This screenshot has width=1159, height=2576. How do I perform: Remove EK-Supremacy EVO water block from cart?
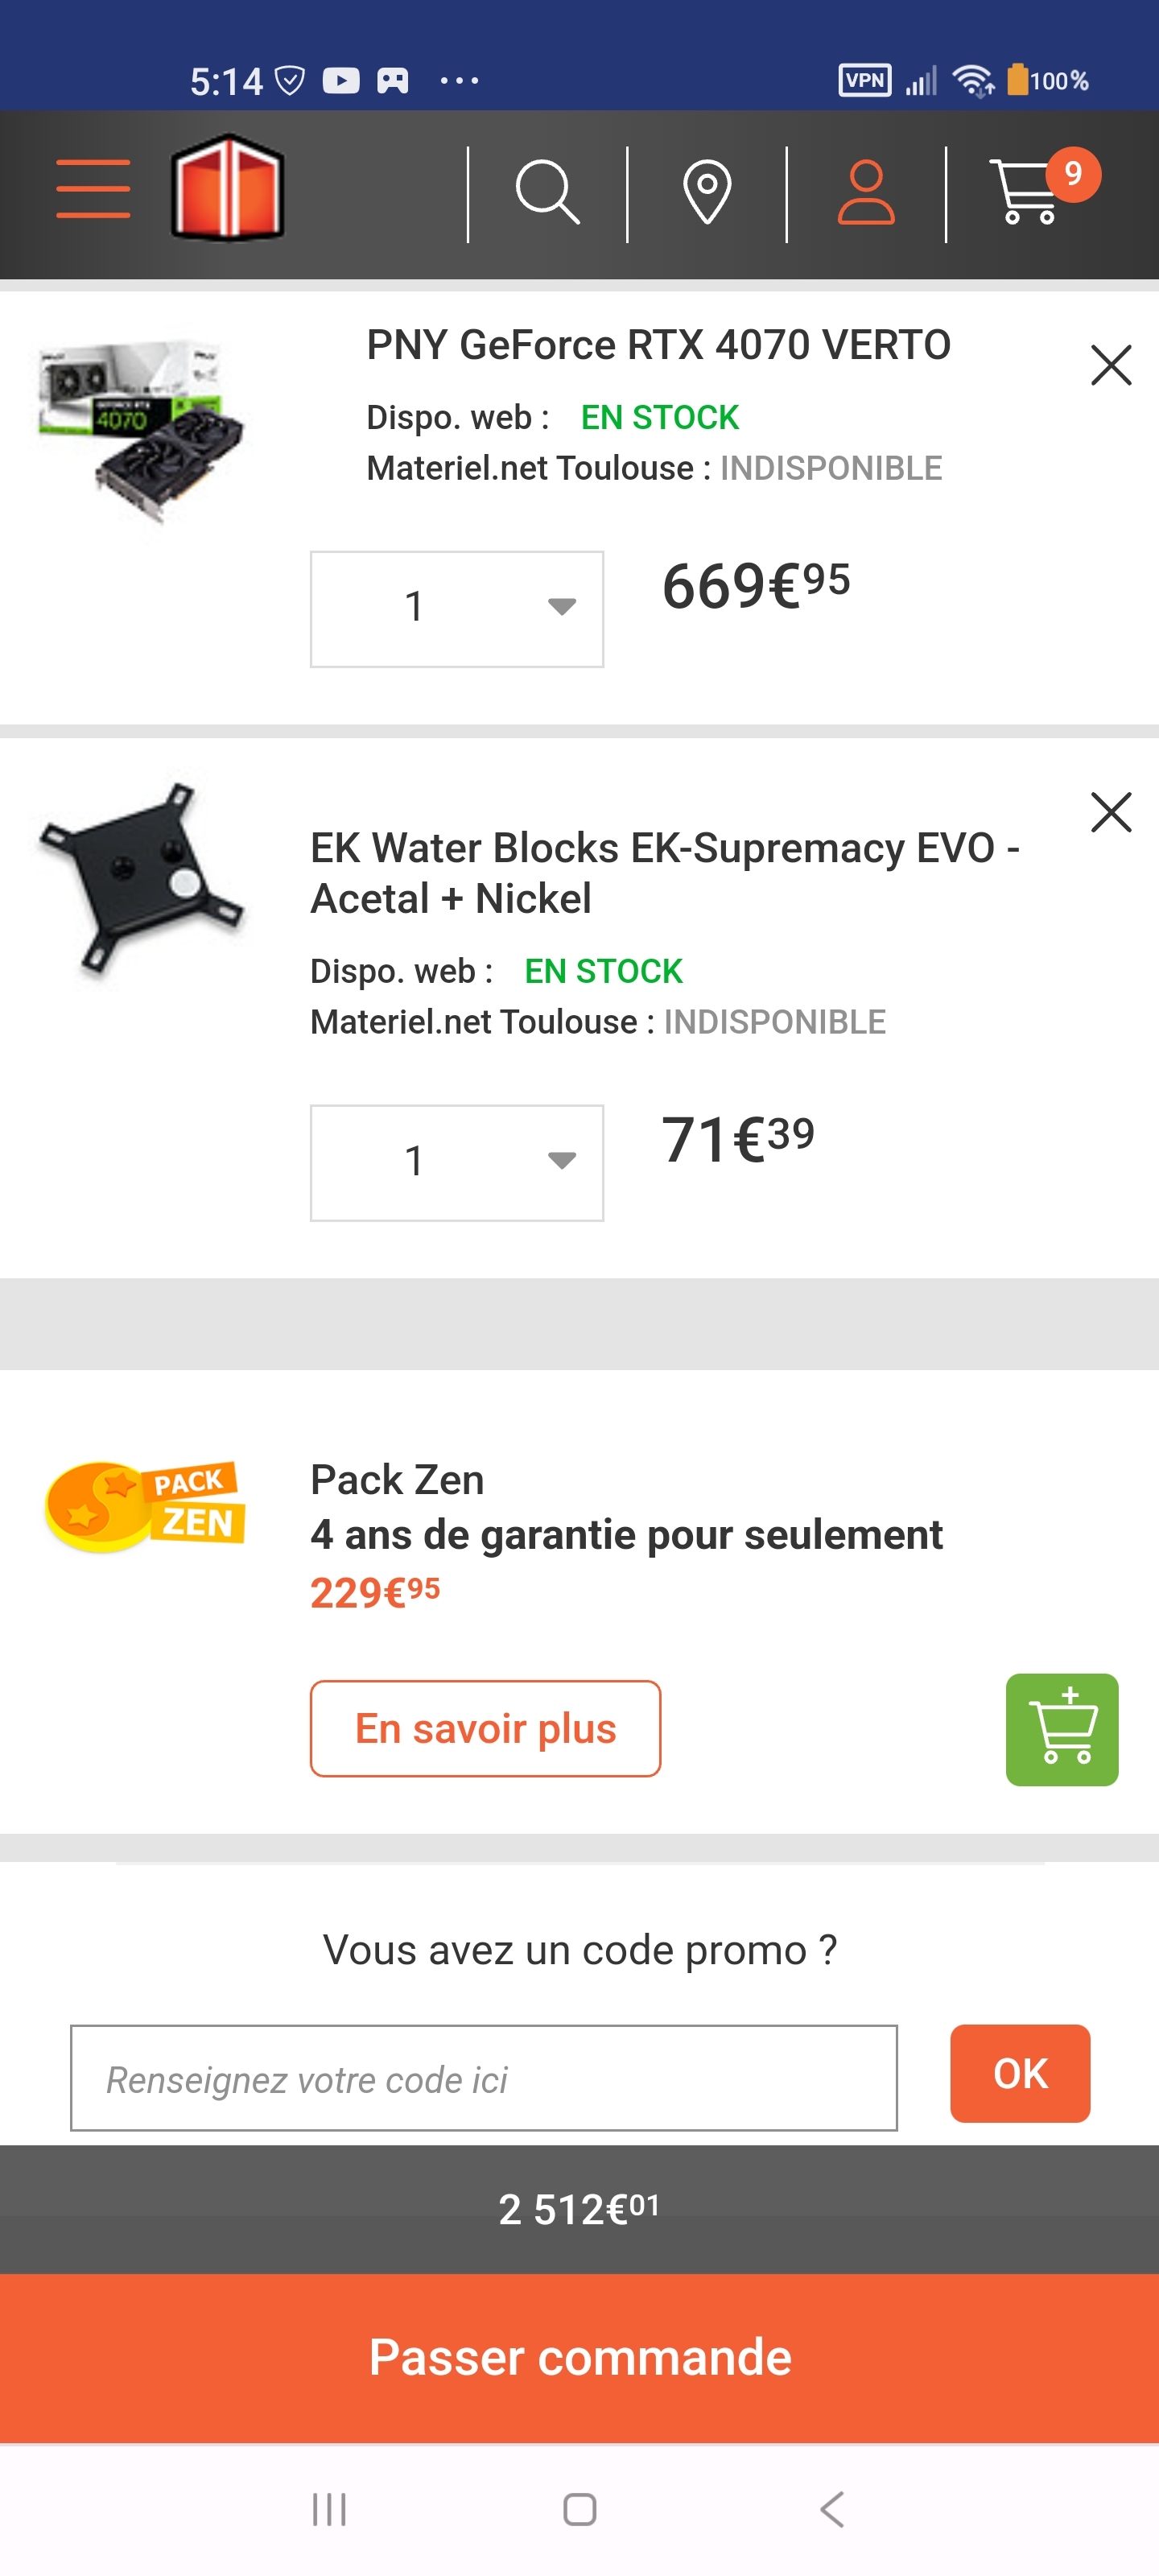pos(1111,812)
